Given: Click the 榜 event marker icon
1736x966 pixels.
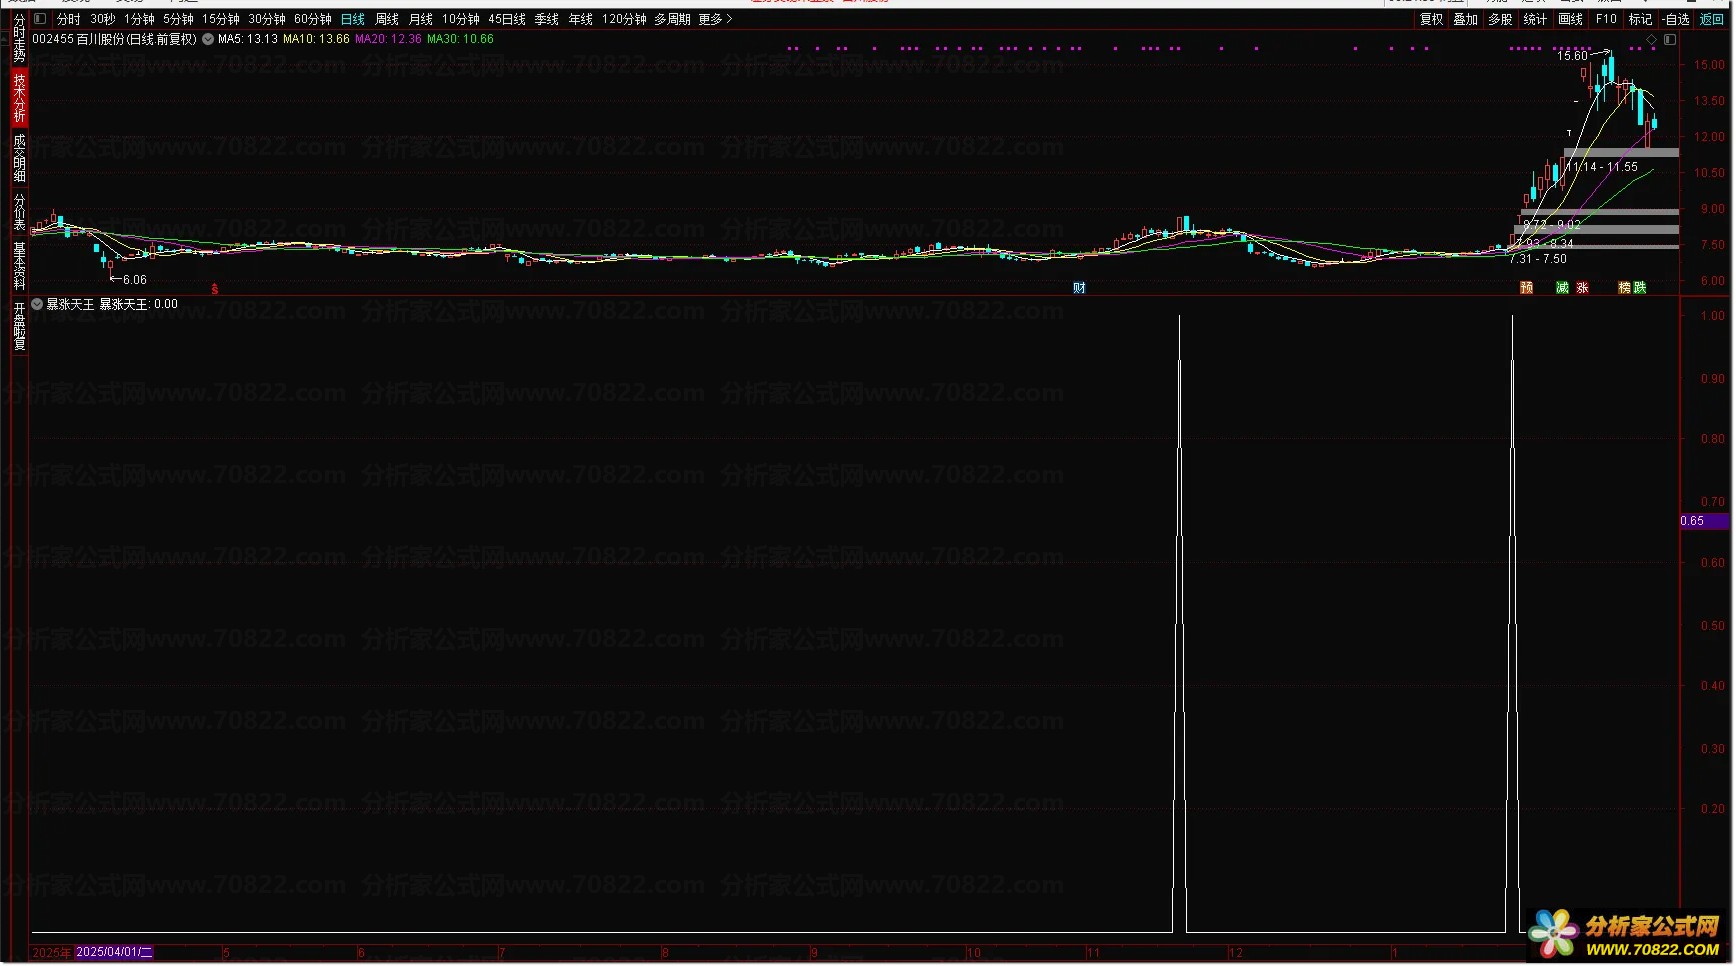Looking at the screenshot, I should (x=1625, y=288).
